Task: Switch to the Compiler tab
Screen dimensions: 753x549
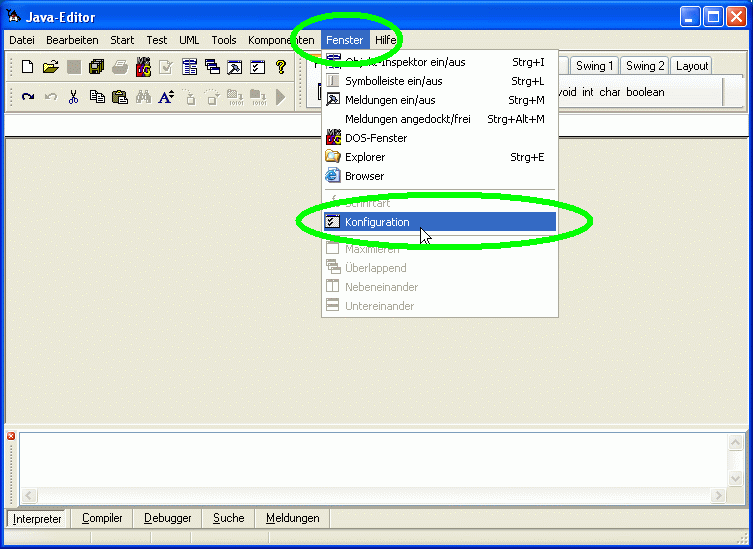Action: [102, 518]
